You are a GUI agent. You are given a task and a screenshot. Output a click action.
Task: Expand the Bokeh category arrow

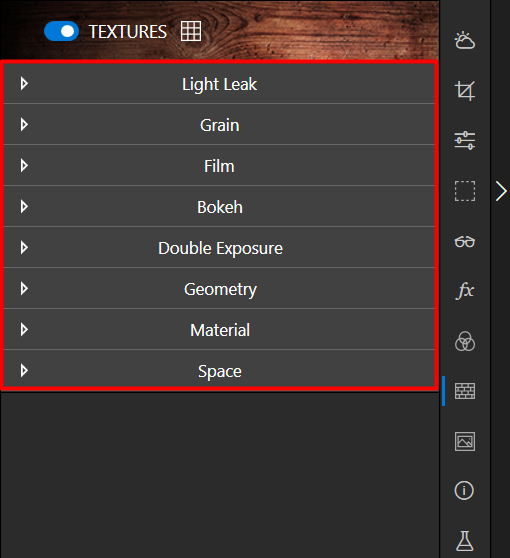point(24,206)
